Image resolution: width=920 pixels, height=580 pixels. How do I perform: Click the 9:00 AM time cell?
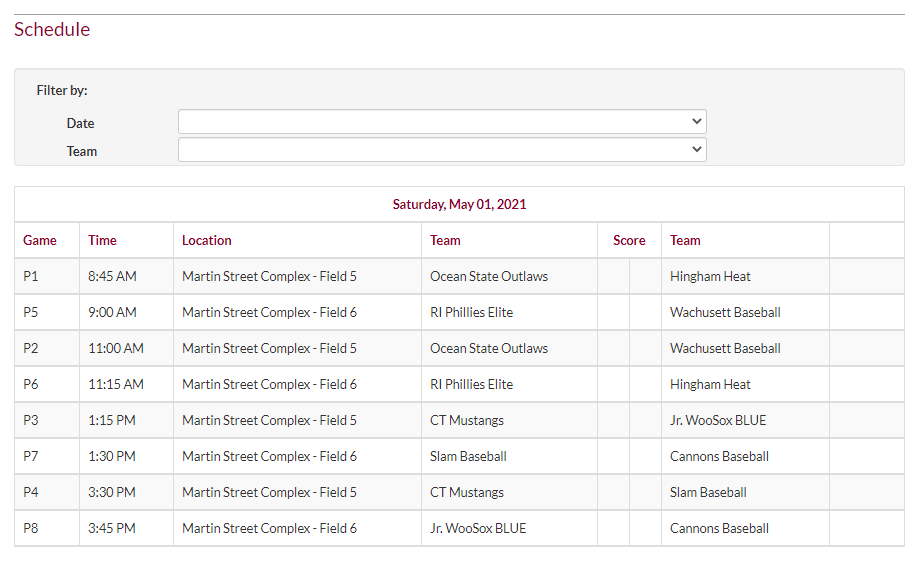click(x=112, y=312)
